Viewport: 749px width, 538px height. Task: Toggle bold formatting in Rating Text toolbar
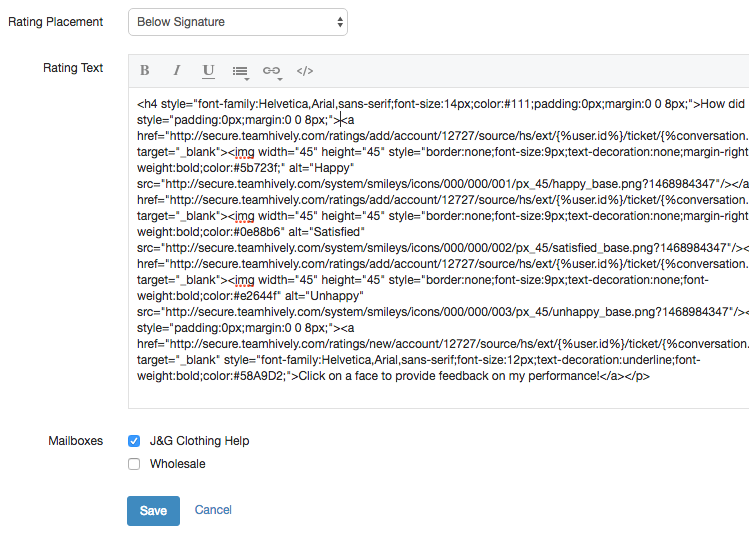(145, 71)
